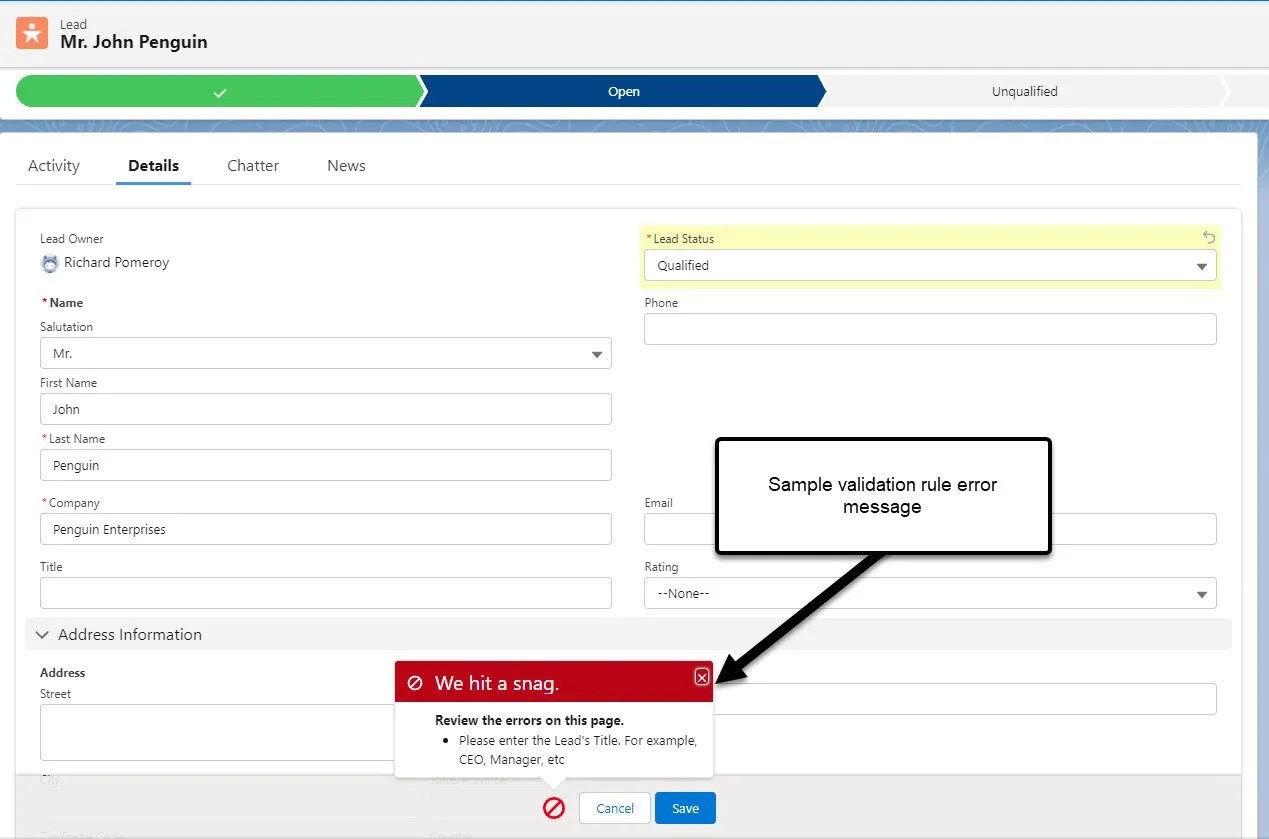Collapse the Address Information section

point(41,634)
